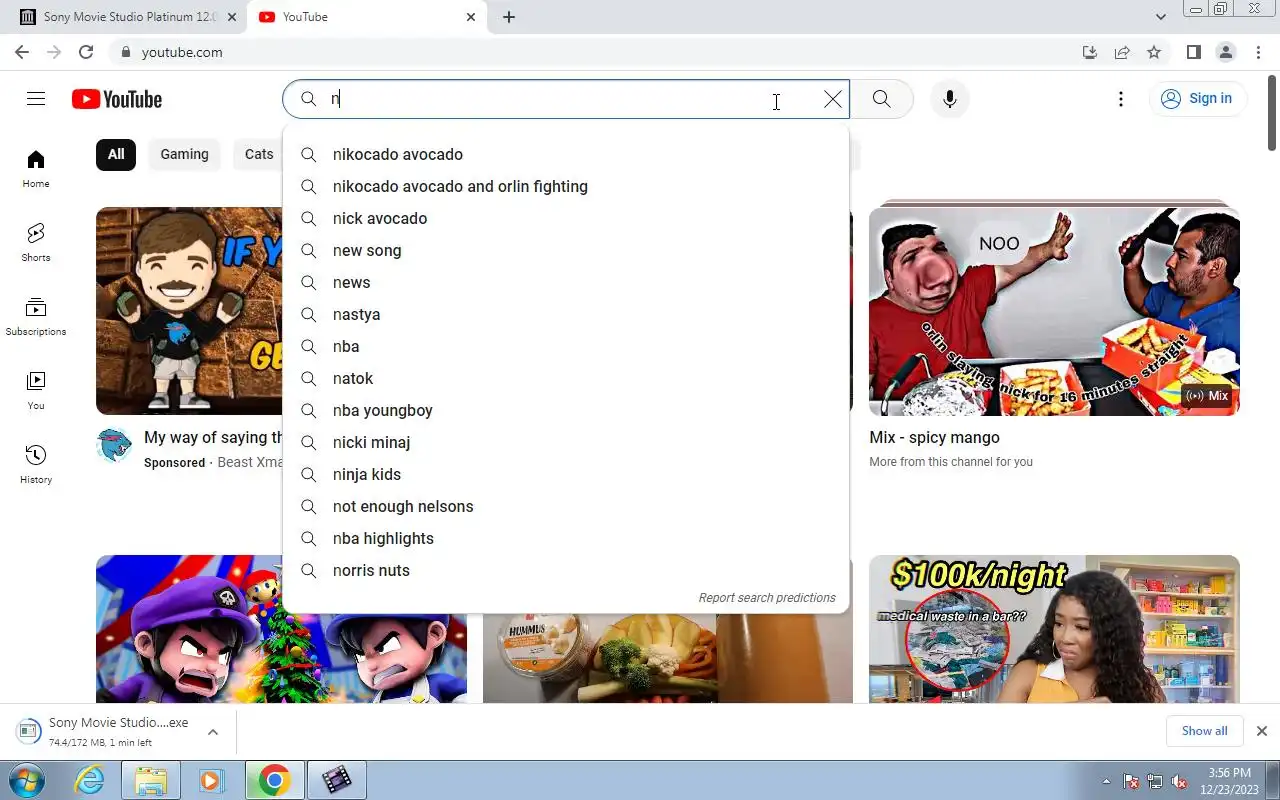Open the YouTube hamburger guide menu

pyautogui.click(x=36, y=98)
